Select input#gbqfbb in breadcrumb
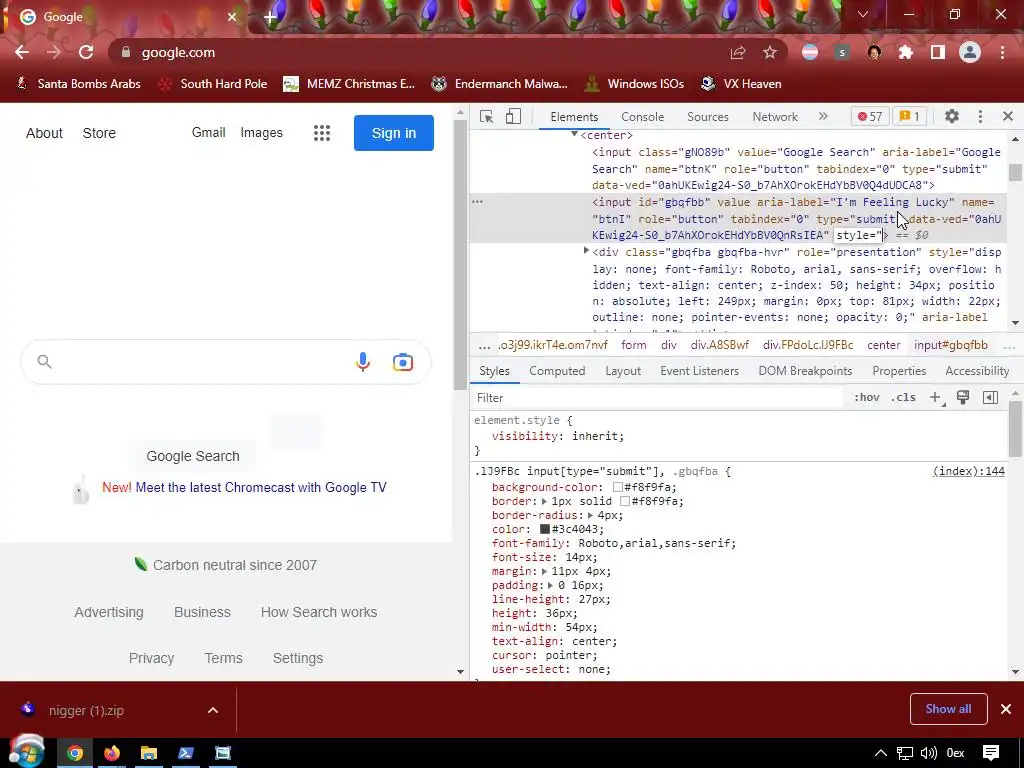Image resolution: width=1024 pixels, height=768 pixels. point(950,345)
